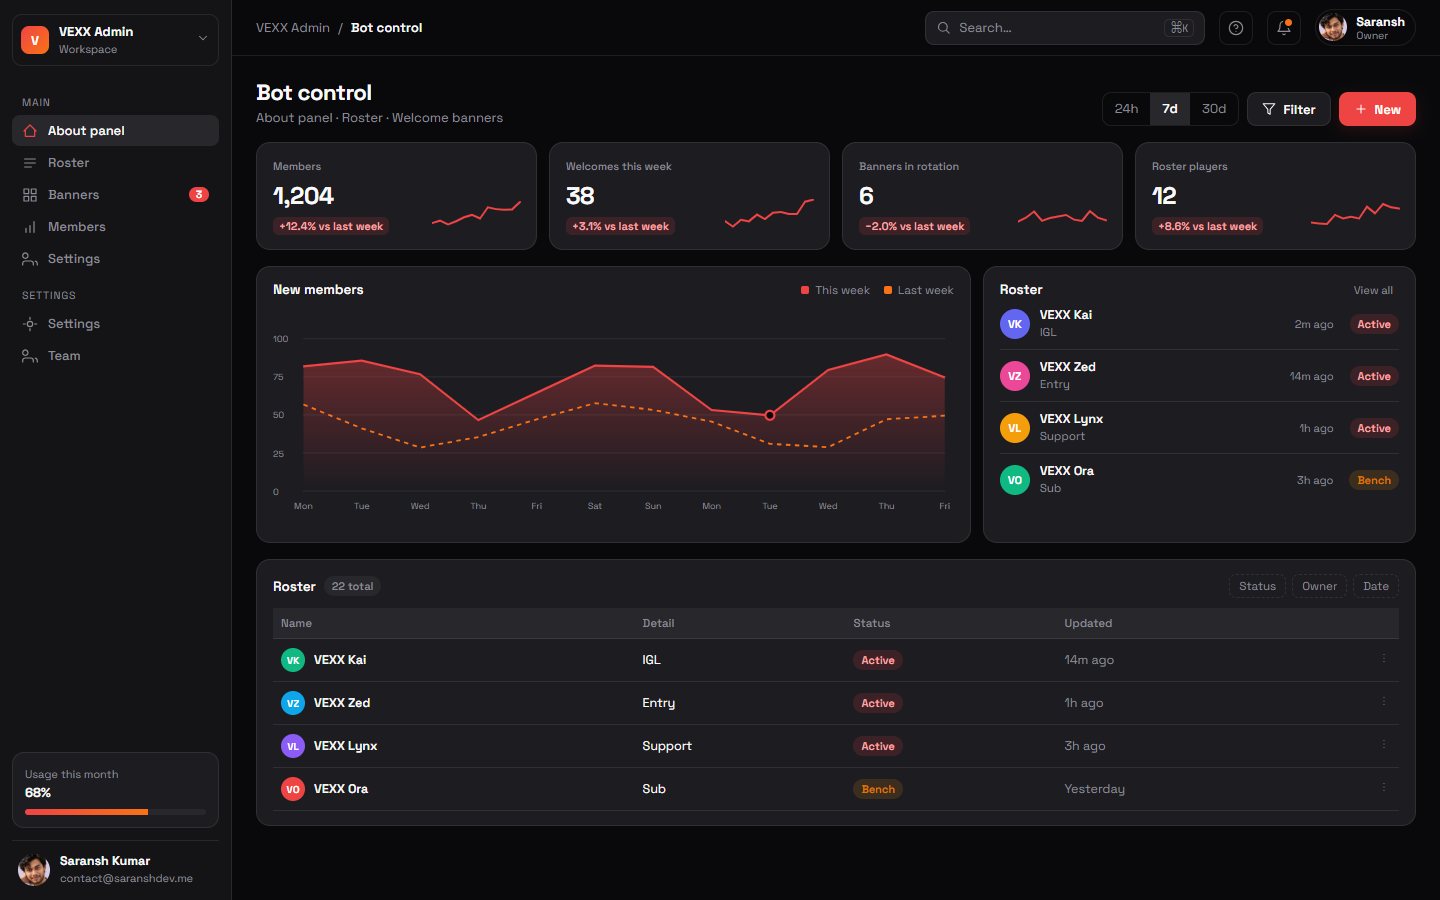Open the Roster page from sidebar

point(115,163)
